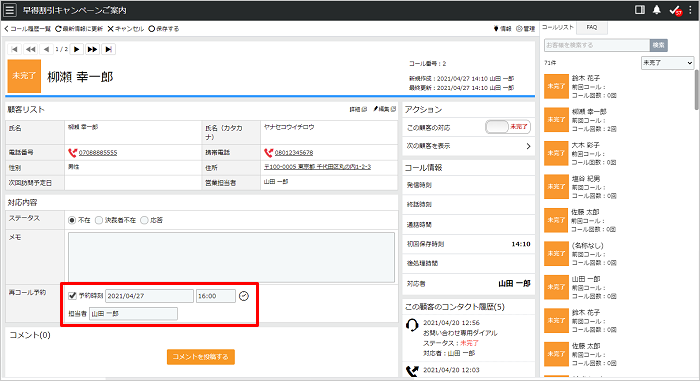Screen dimensions: 700x381
Task: Open notifications bell
Action: (657, 10)
